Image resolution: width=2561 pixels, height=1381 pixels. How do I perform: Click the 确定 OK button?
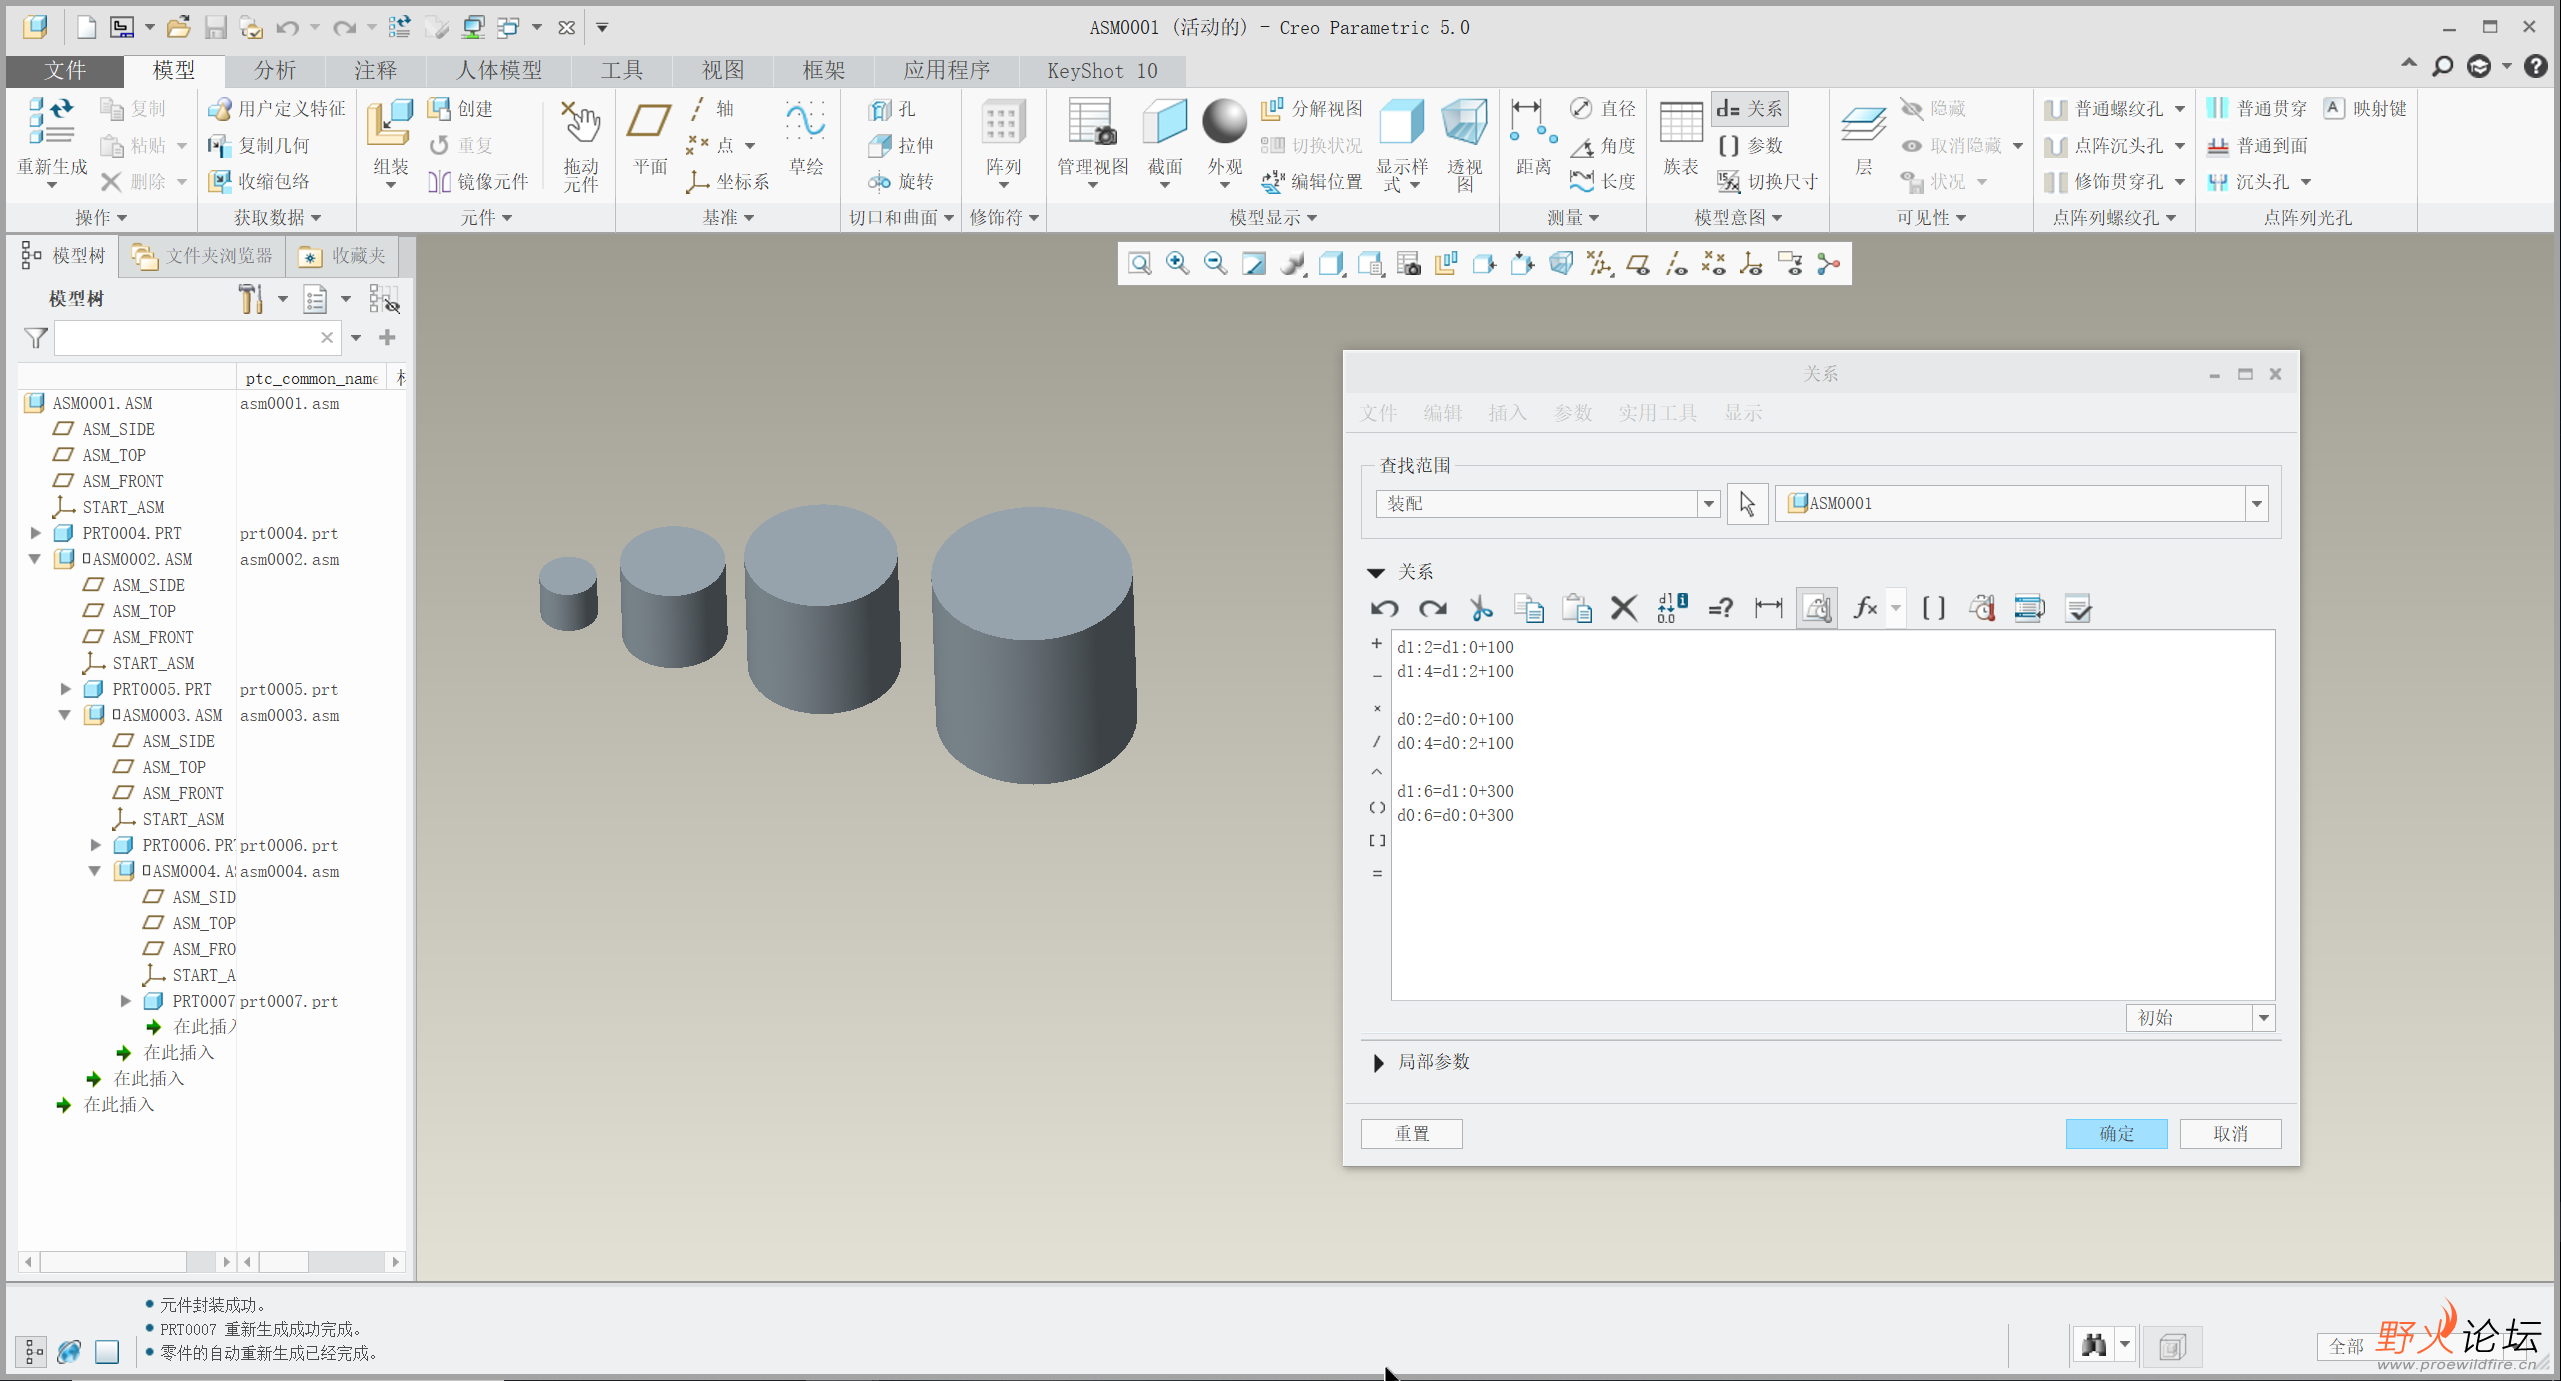2116,1133
